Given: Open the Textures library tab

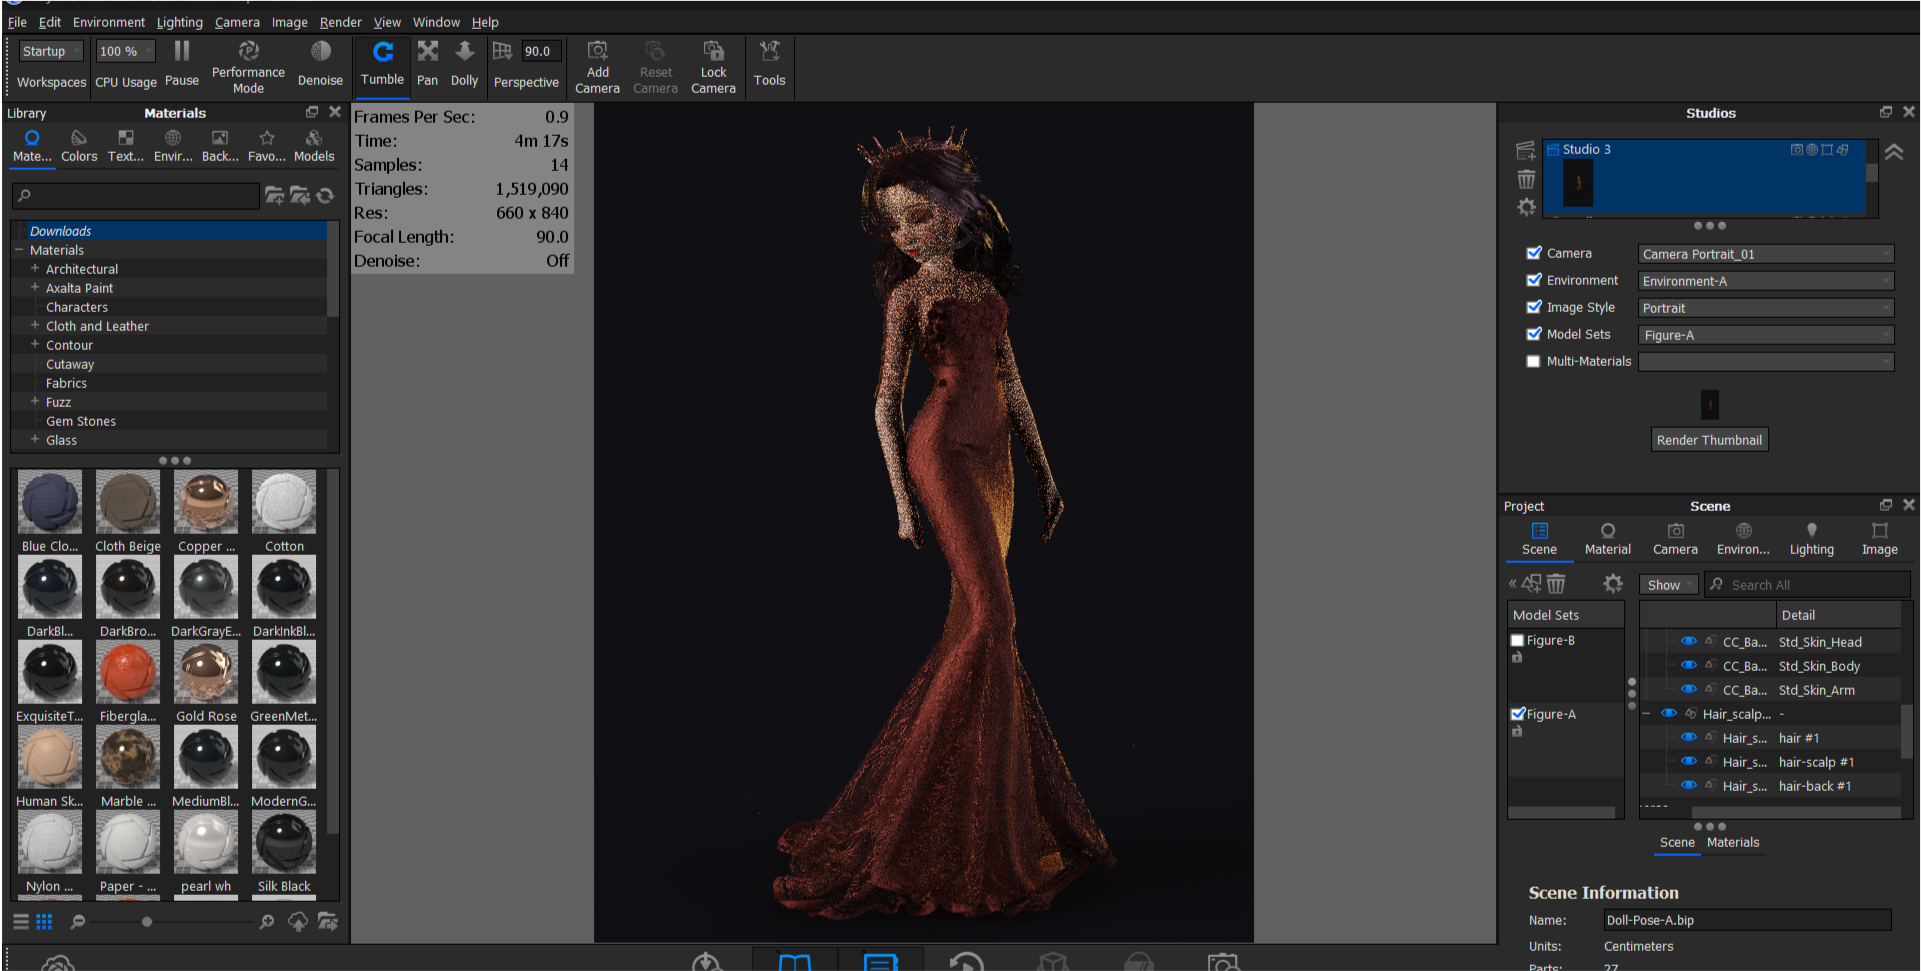Looking at the screenshot, I should pos(126,145).
